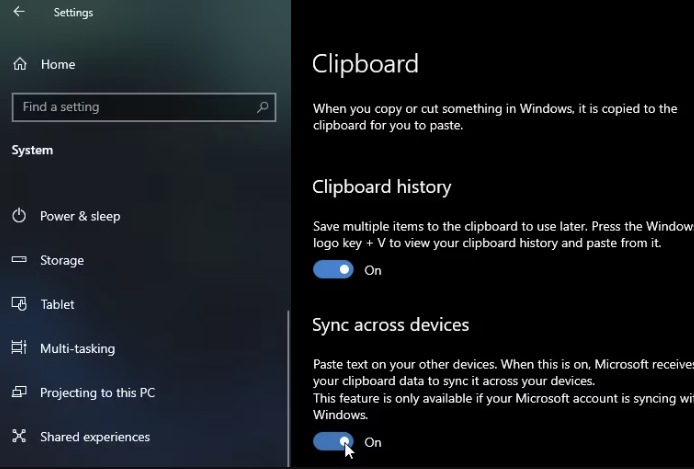This screenshot has width=694, height=469.
Task: Open the Power & sleep settings page
Action: (80, 216)
